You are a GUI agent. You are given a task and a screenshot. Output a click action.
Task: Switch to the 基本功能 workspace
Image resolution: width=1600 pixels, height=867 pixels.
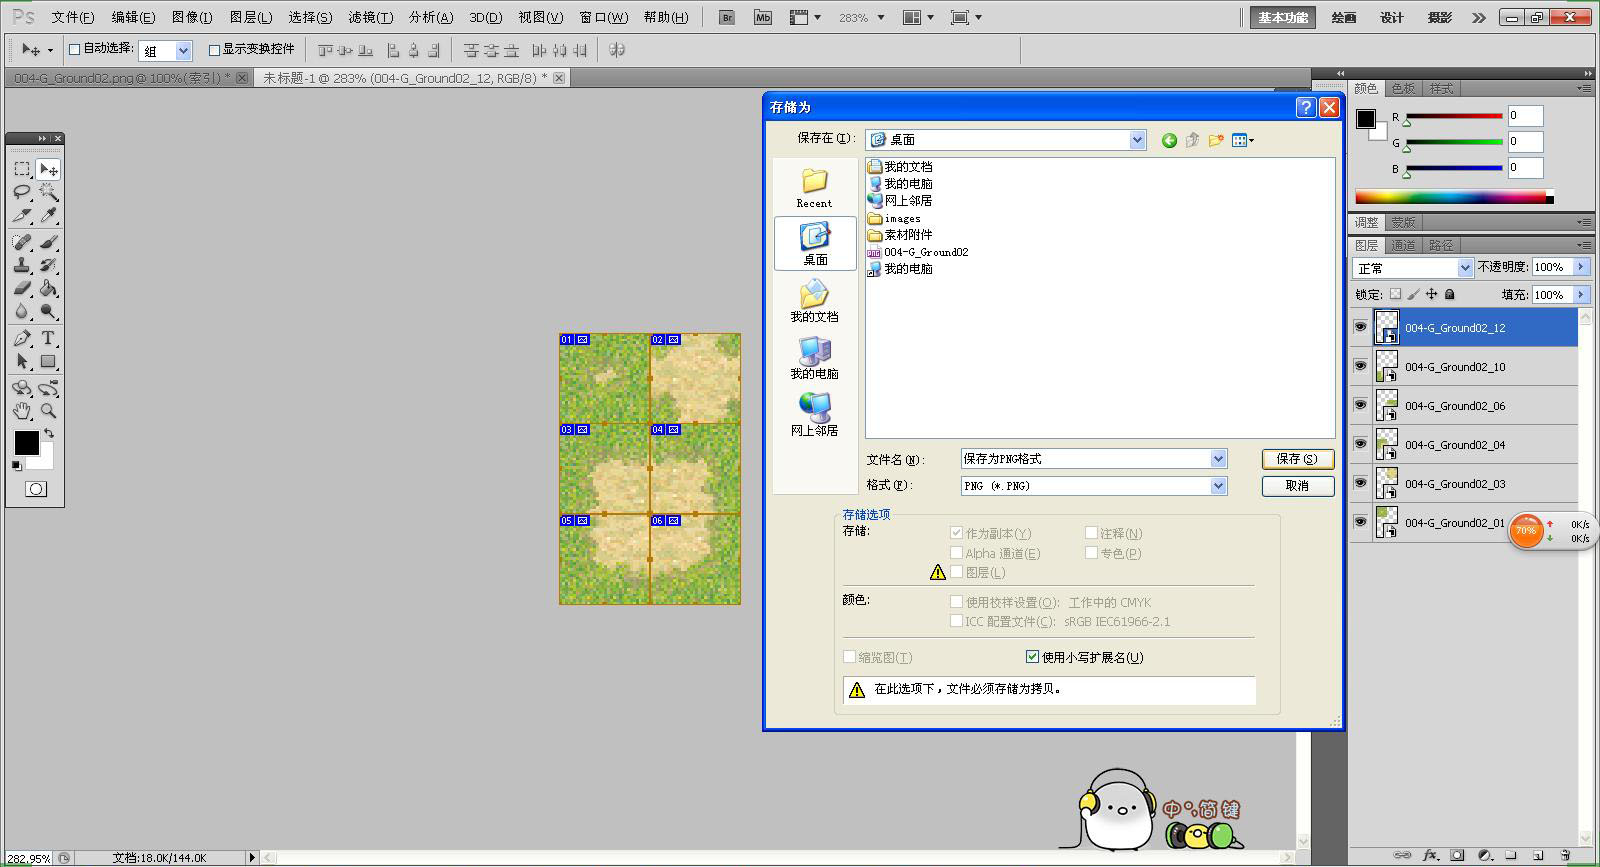[1283, 17]
